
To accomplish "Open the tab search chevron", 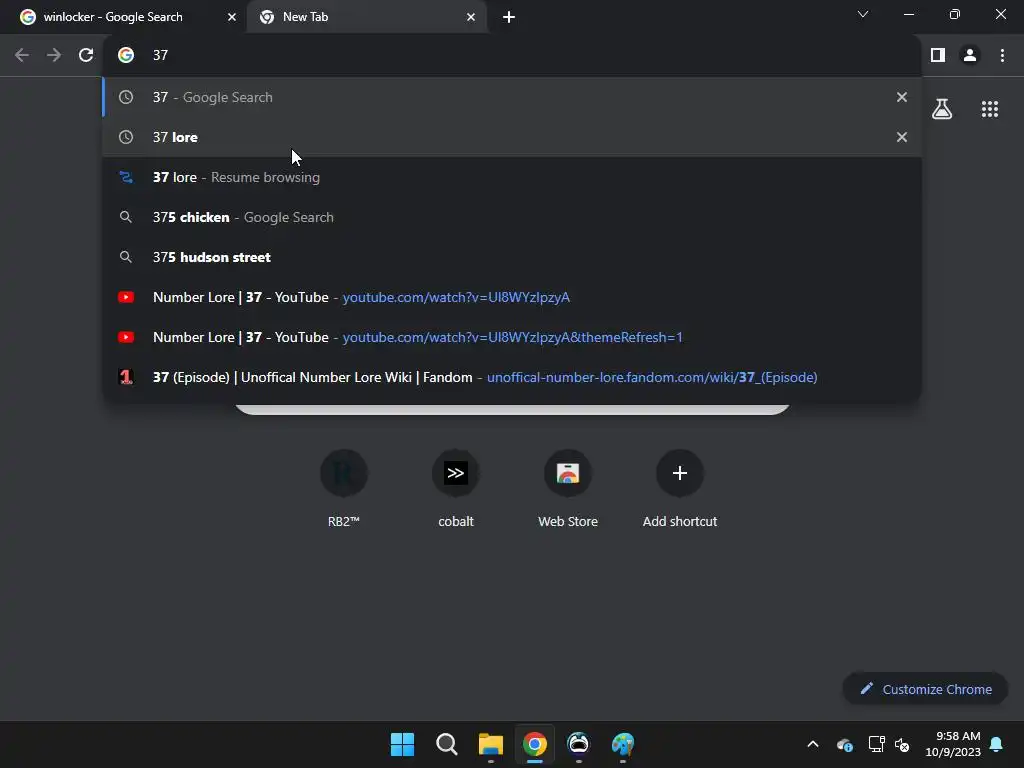I will tap(863, 14).
